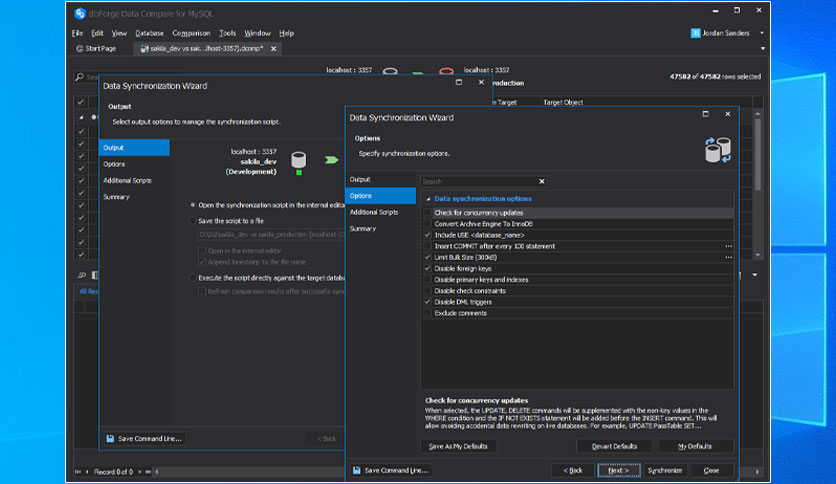Open the Window menu
Viewport: 836px width, 484px height.
(x=258, y=33)
